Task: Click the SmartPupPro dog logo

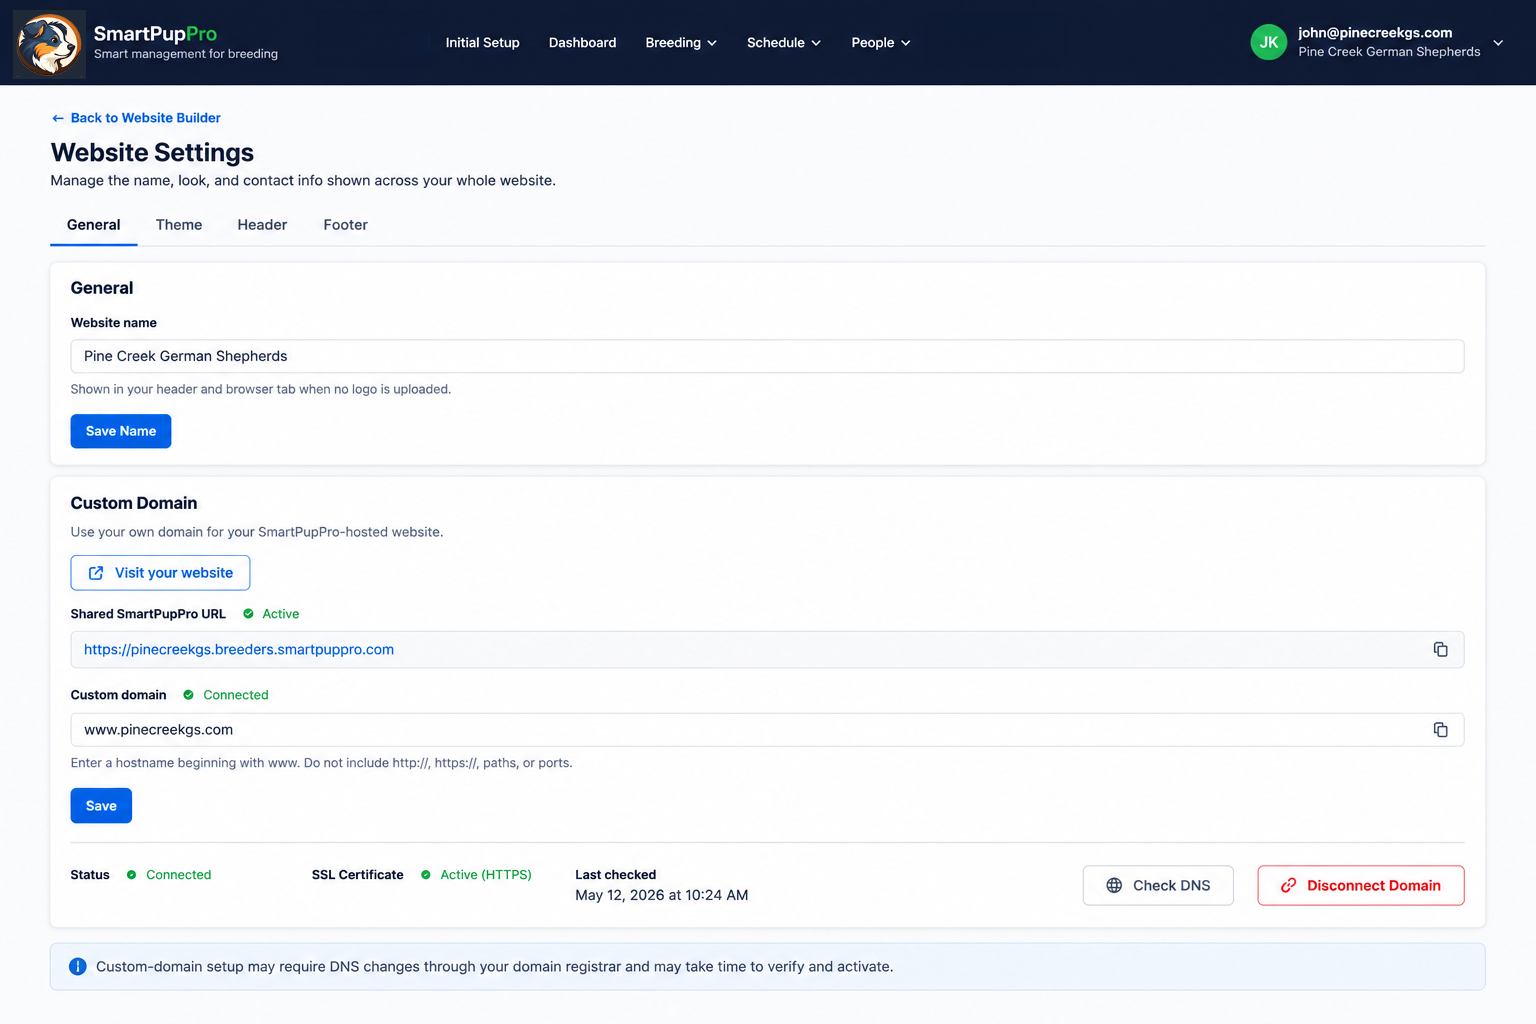Action: (49, 44)
